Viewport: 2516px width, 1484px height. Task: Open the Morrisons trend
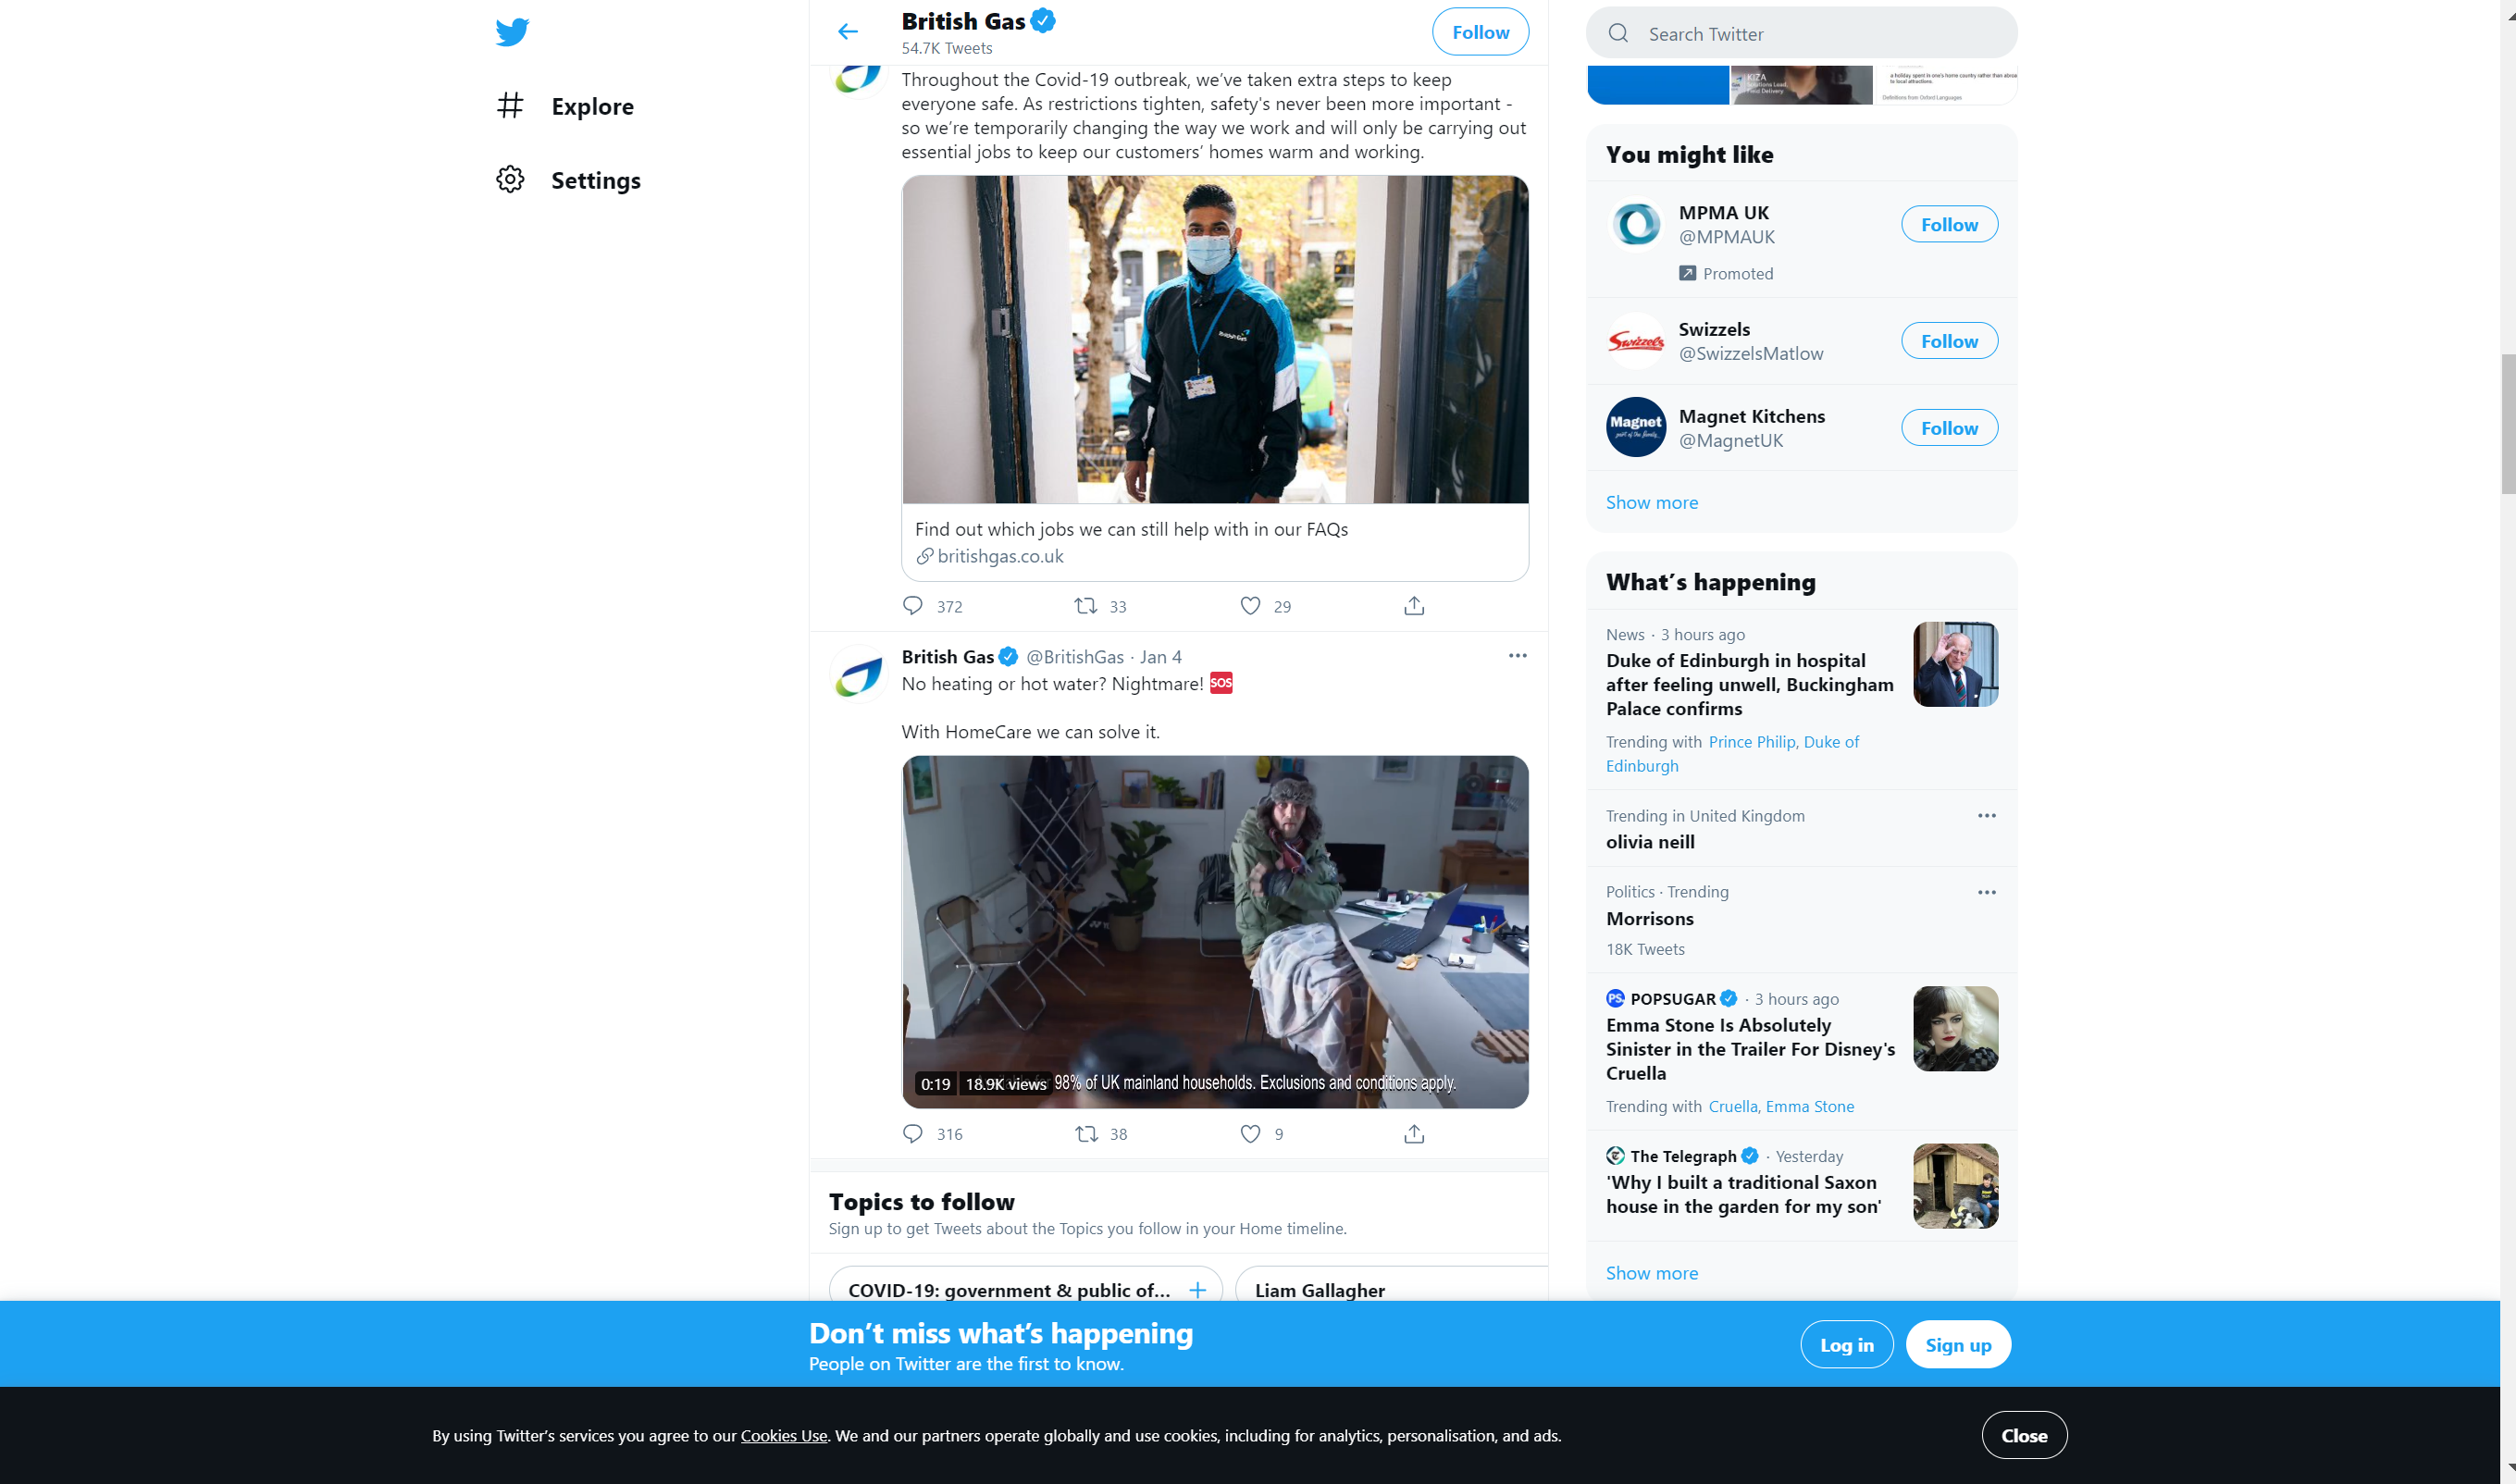point(1649,919)
